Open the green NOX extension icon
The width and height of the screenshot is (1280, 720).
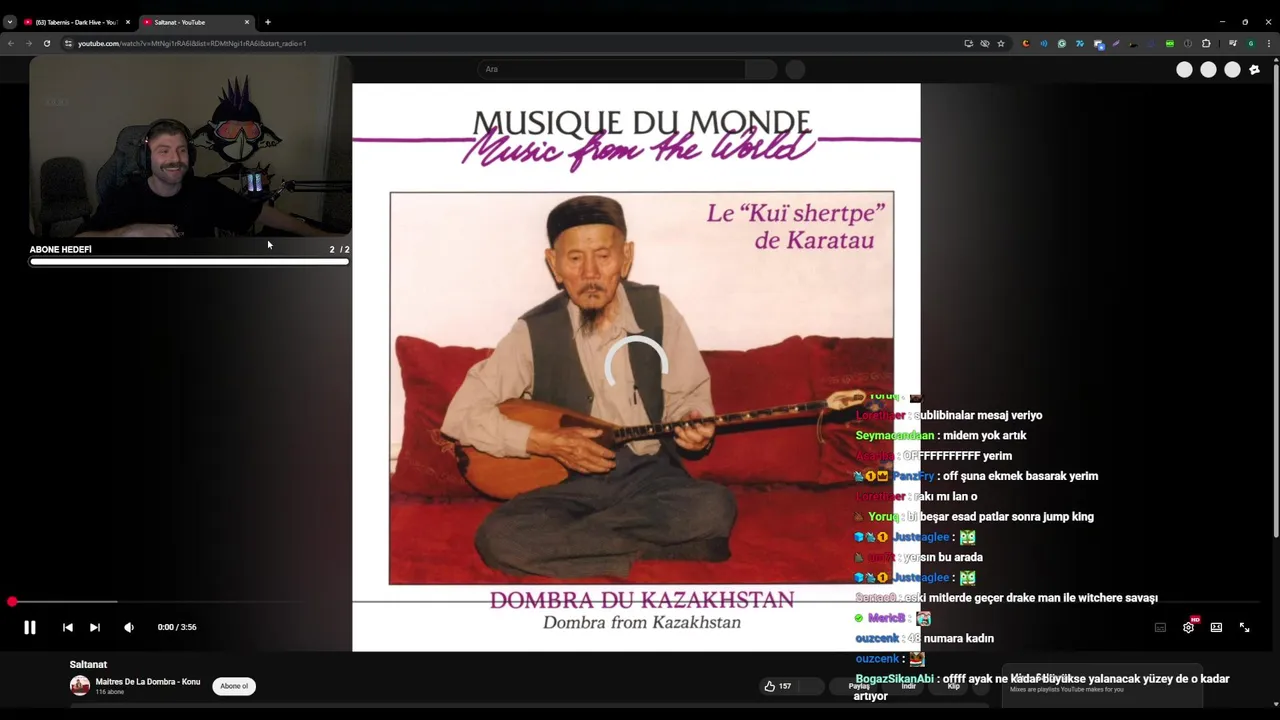[1170, 43]
